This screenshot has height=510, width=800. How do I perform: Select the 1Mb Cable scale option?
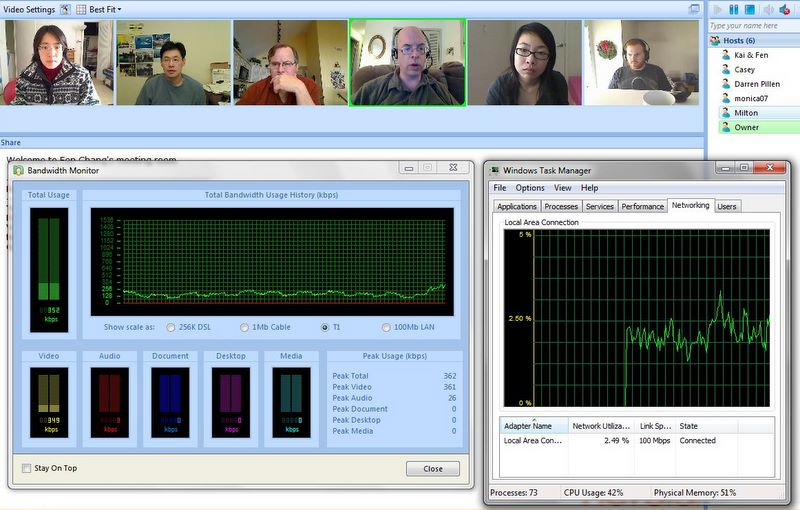click(x=244, y=327)
